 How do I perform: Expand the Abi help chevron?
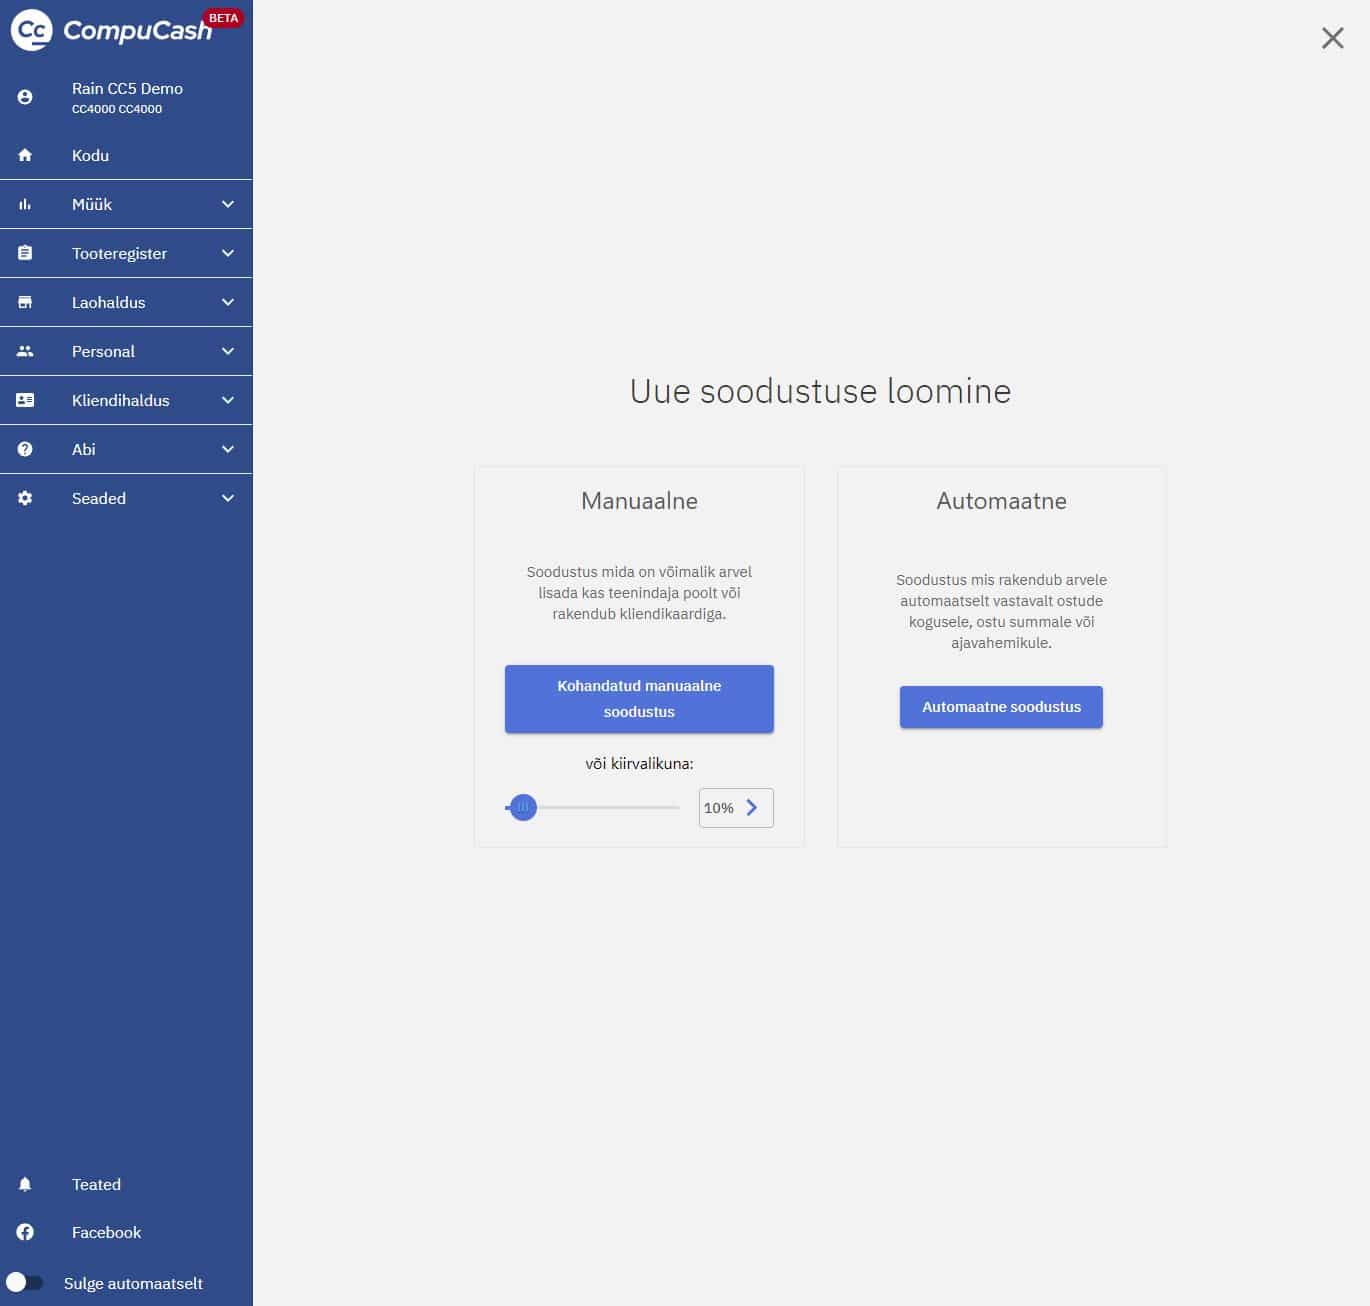click(x=228, y=449)
